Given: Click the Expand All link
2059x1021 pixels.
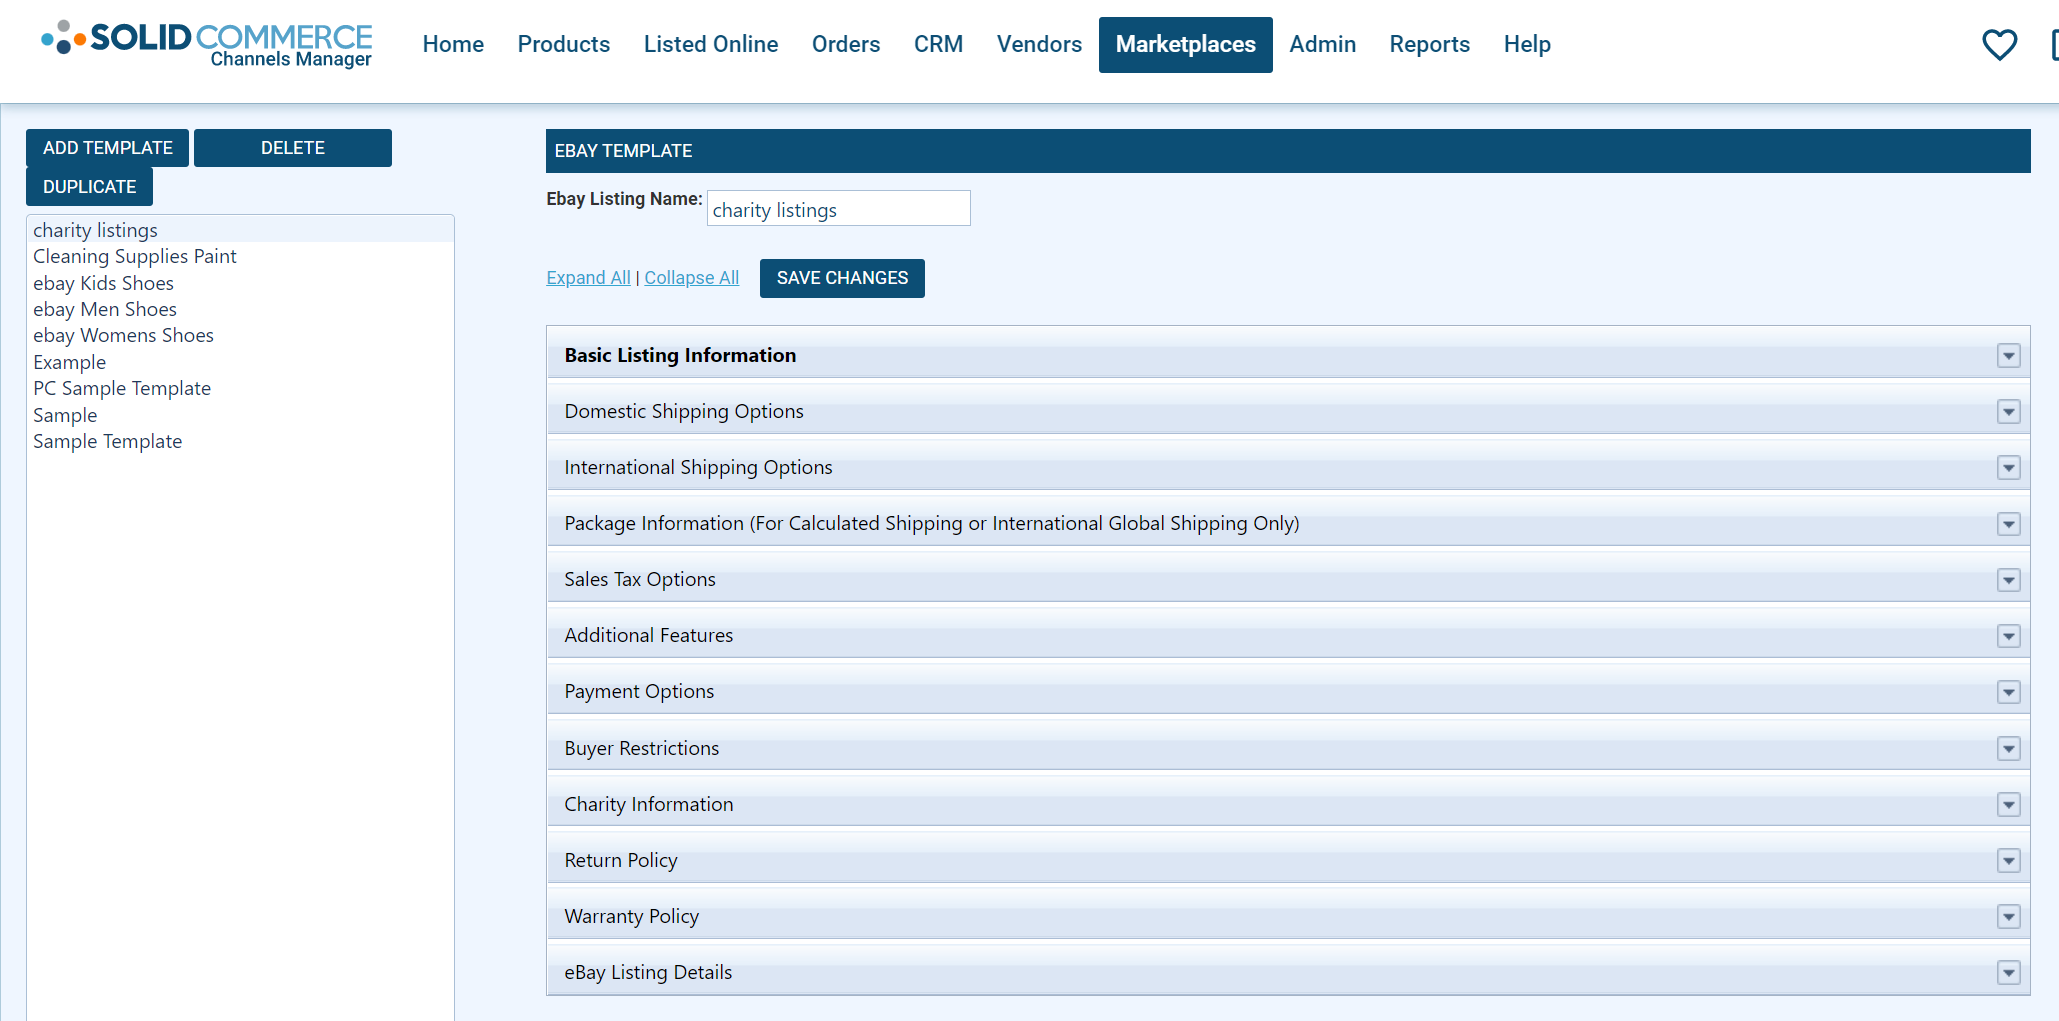Looking at the screenshot, I should [588, 278].
